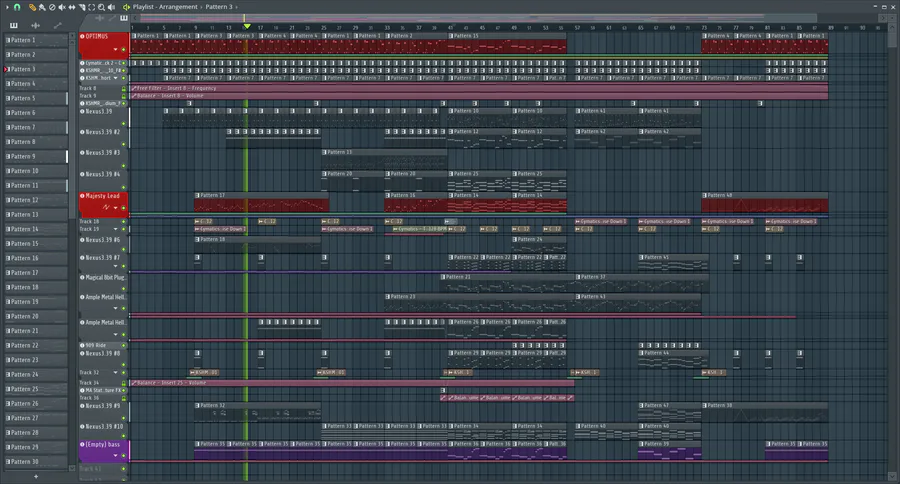Select the Delete tool
900x484 pixels.
point(52,7)
